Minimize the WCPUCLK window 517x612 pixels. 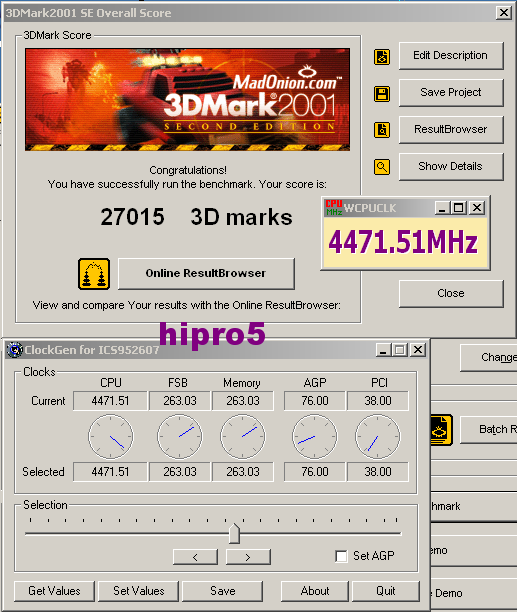pos(442,208)
